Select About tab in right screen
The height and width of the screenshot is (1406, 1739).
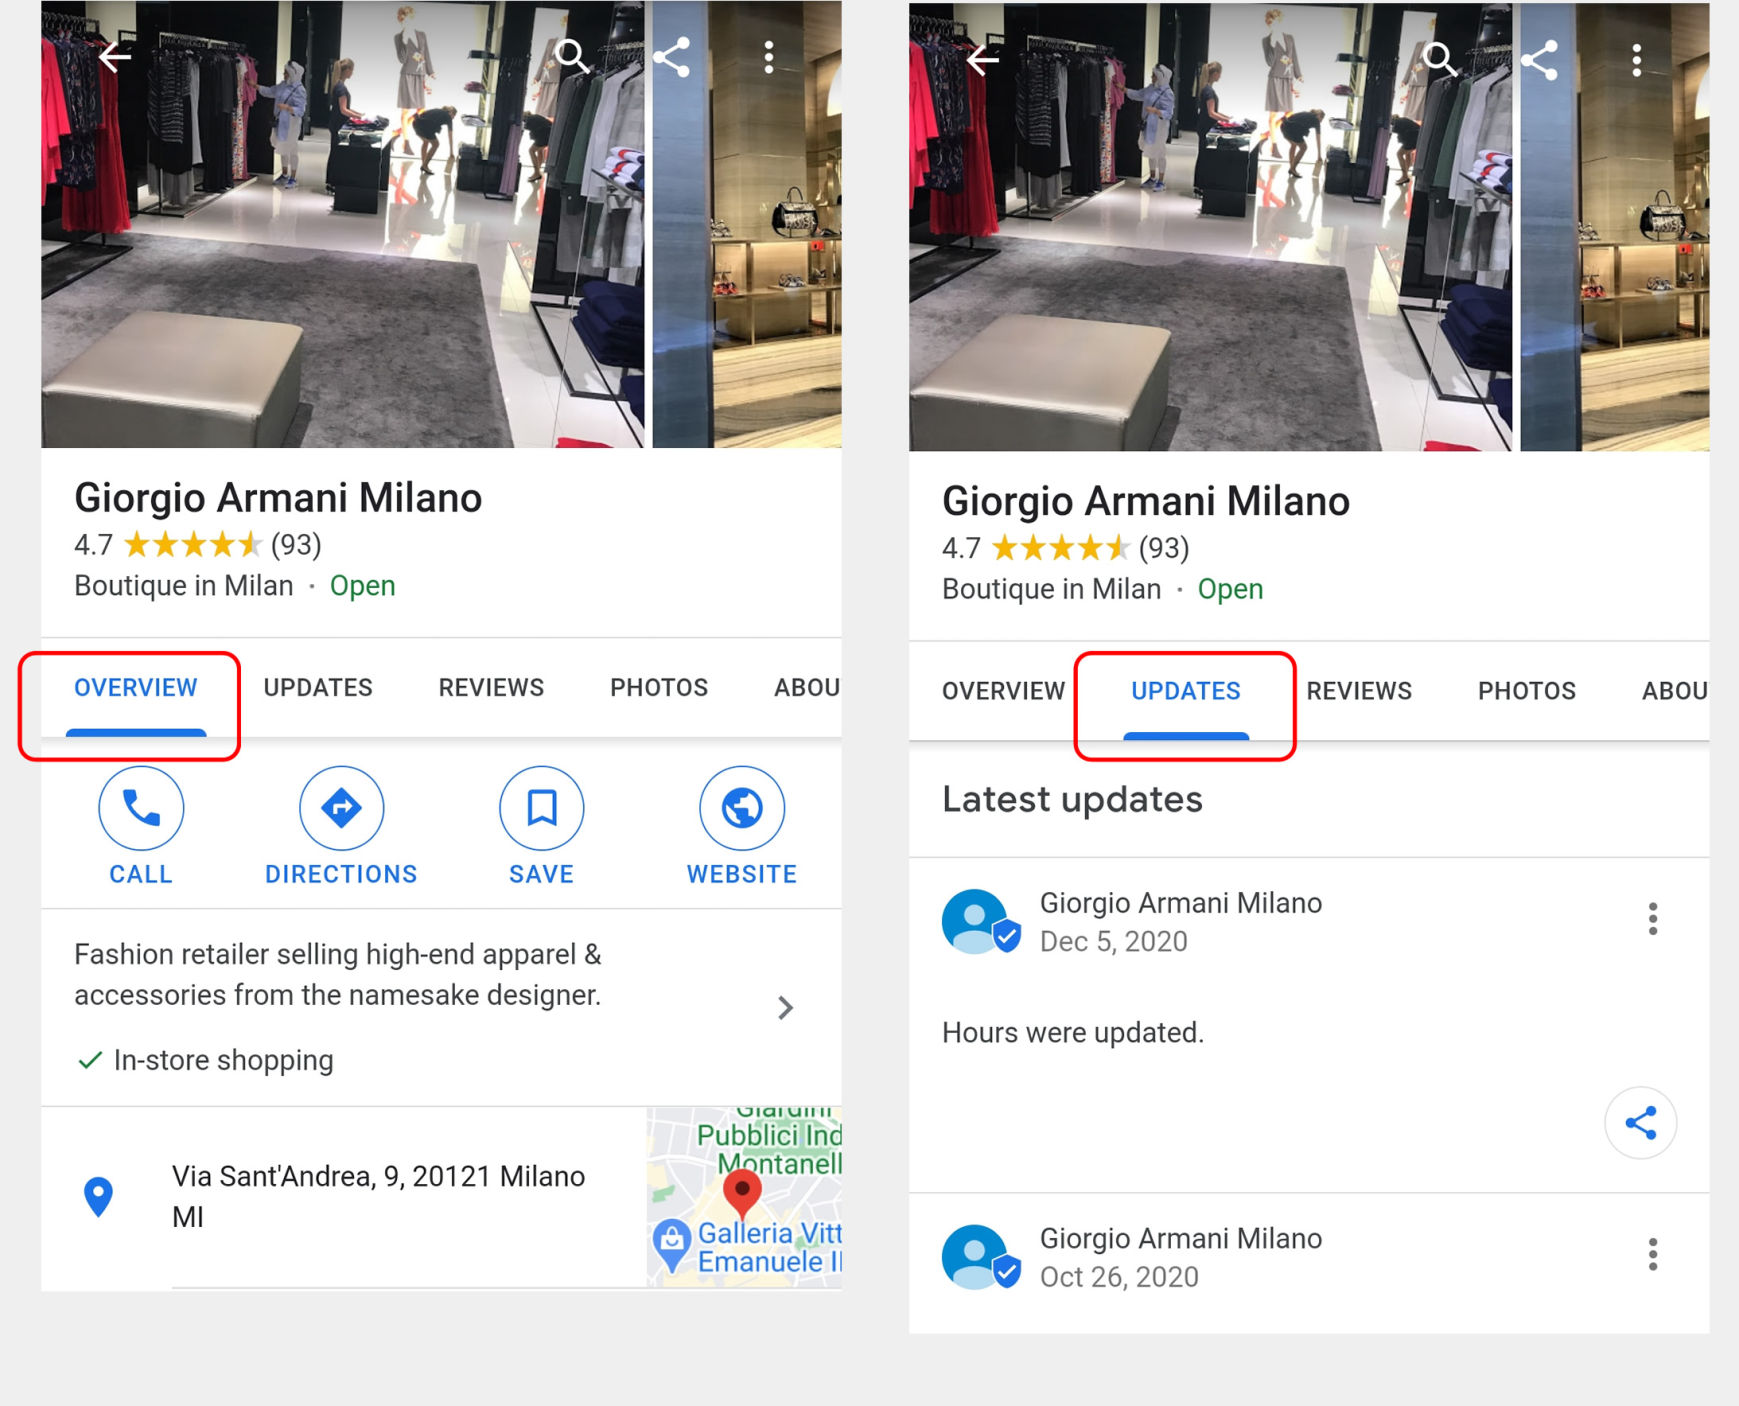pyautogui.click(x=1675, y=691)
